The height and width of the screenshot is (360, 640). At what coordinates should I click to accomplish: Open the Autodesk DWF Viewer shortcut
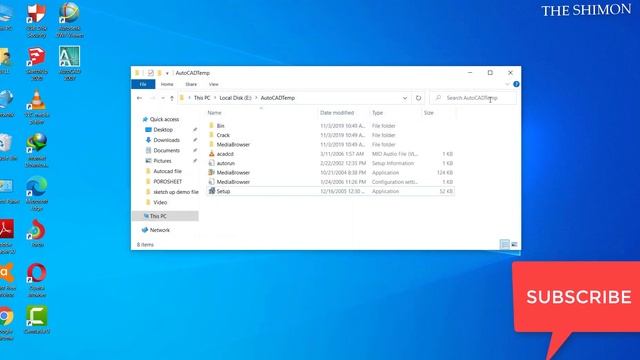[x=69, y=20]
